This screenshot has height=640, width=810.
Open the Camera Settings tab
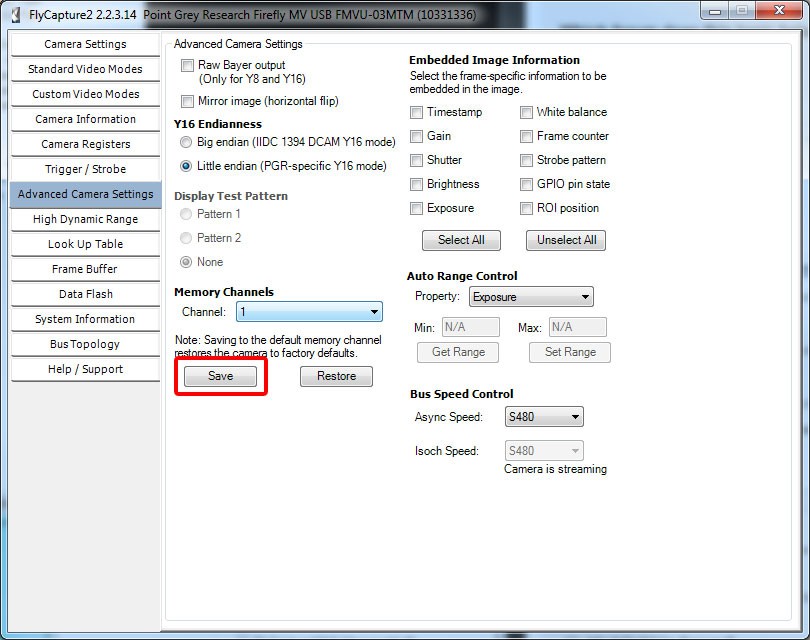85,44
